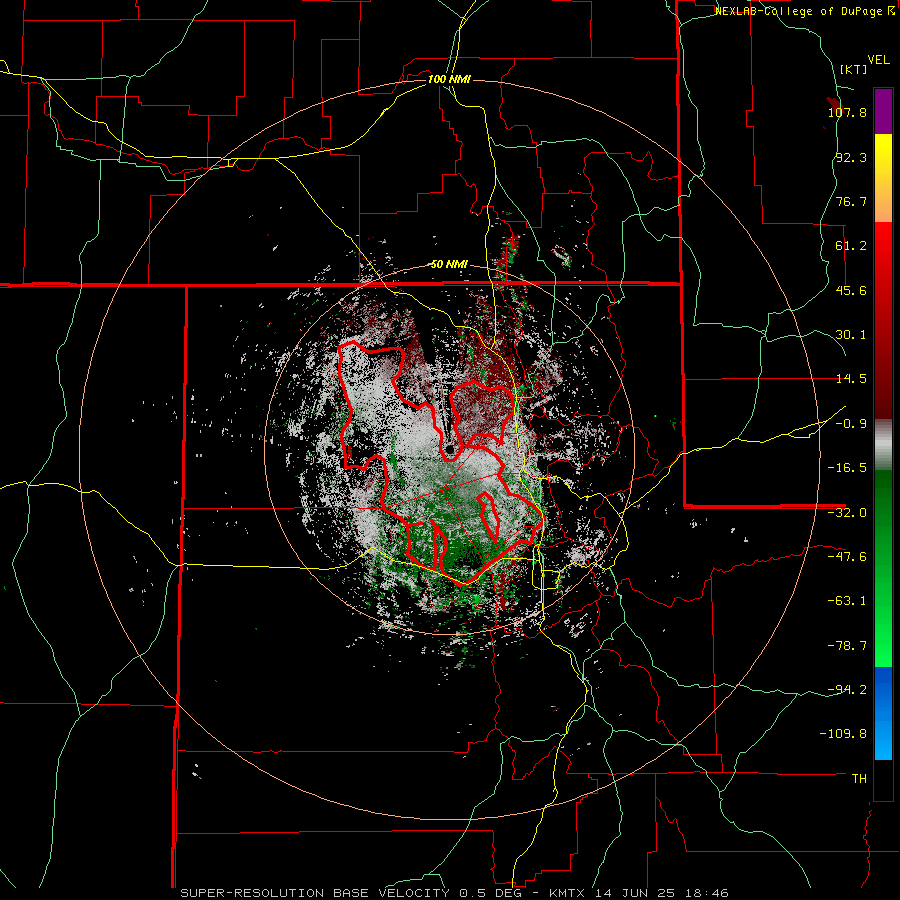Click the VEL legend title

pos(878,60)
